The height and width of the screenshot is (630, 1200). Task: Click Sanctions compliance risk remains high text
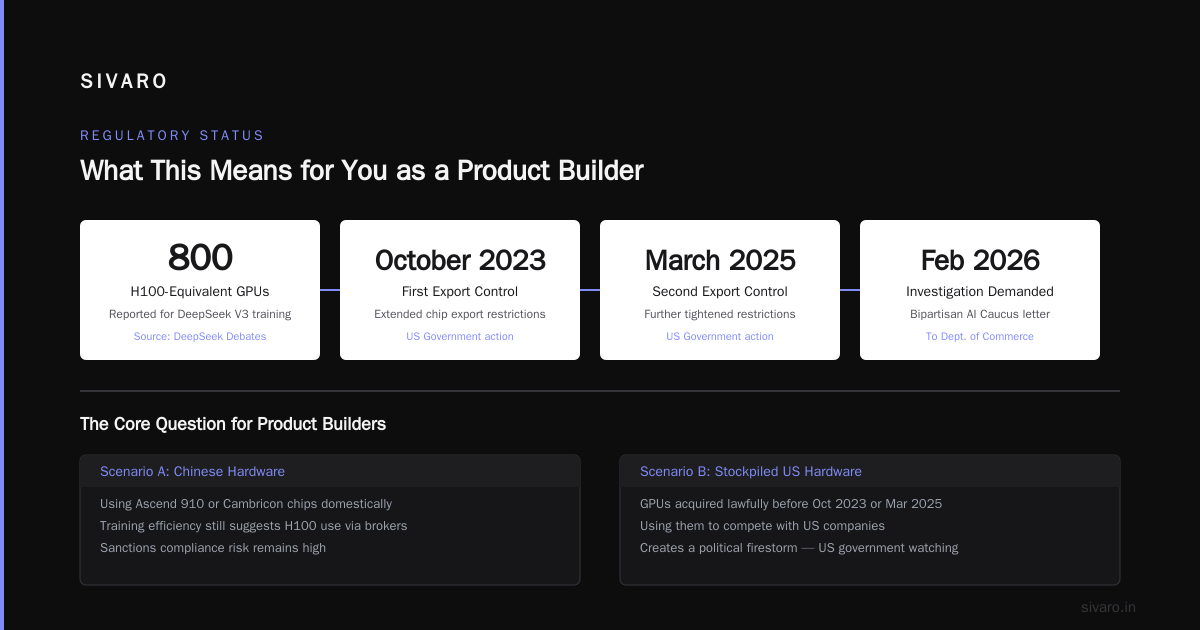point(213,548)
